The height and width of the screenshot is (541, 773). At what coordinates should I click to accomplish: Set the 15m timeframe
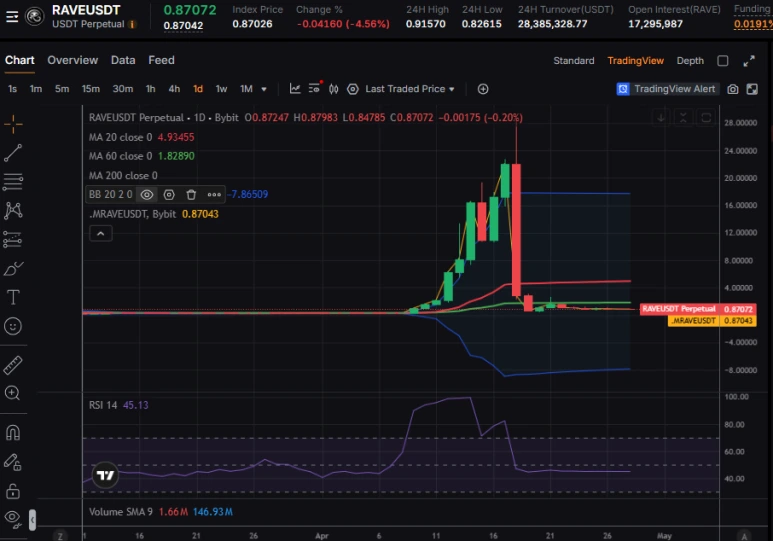tap(91, 89)
